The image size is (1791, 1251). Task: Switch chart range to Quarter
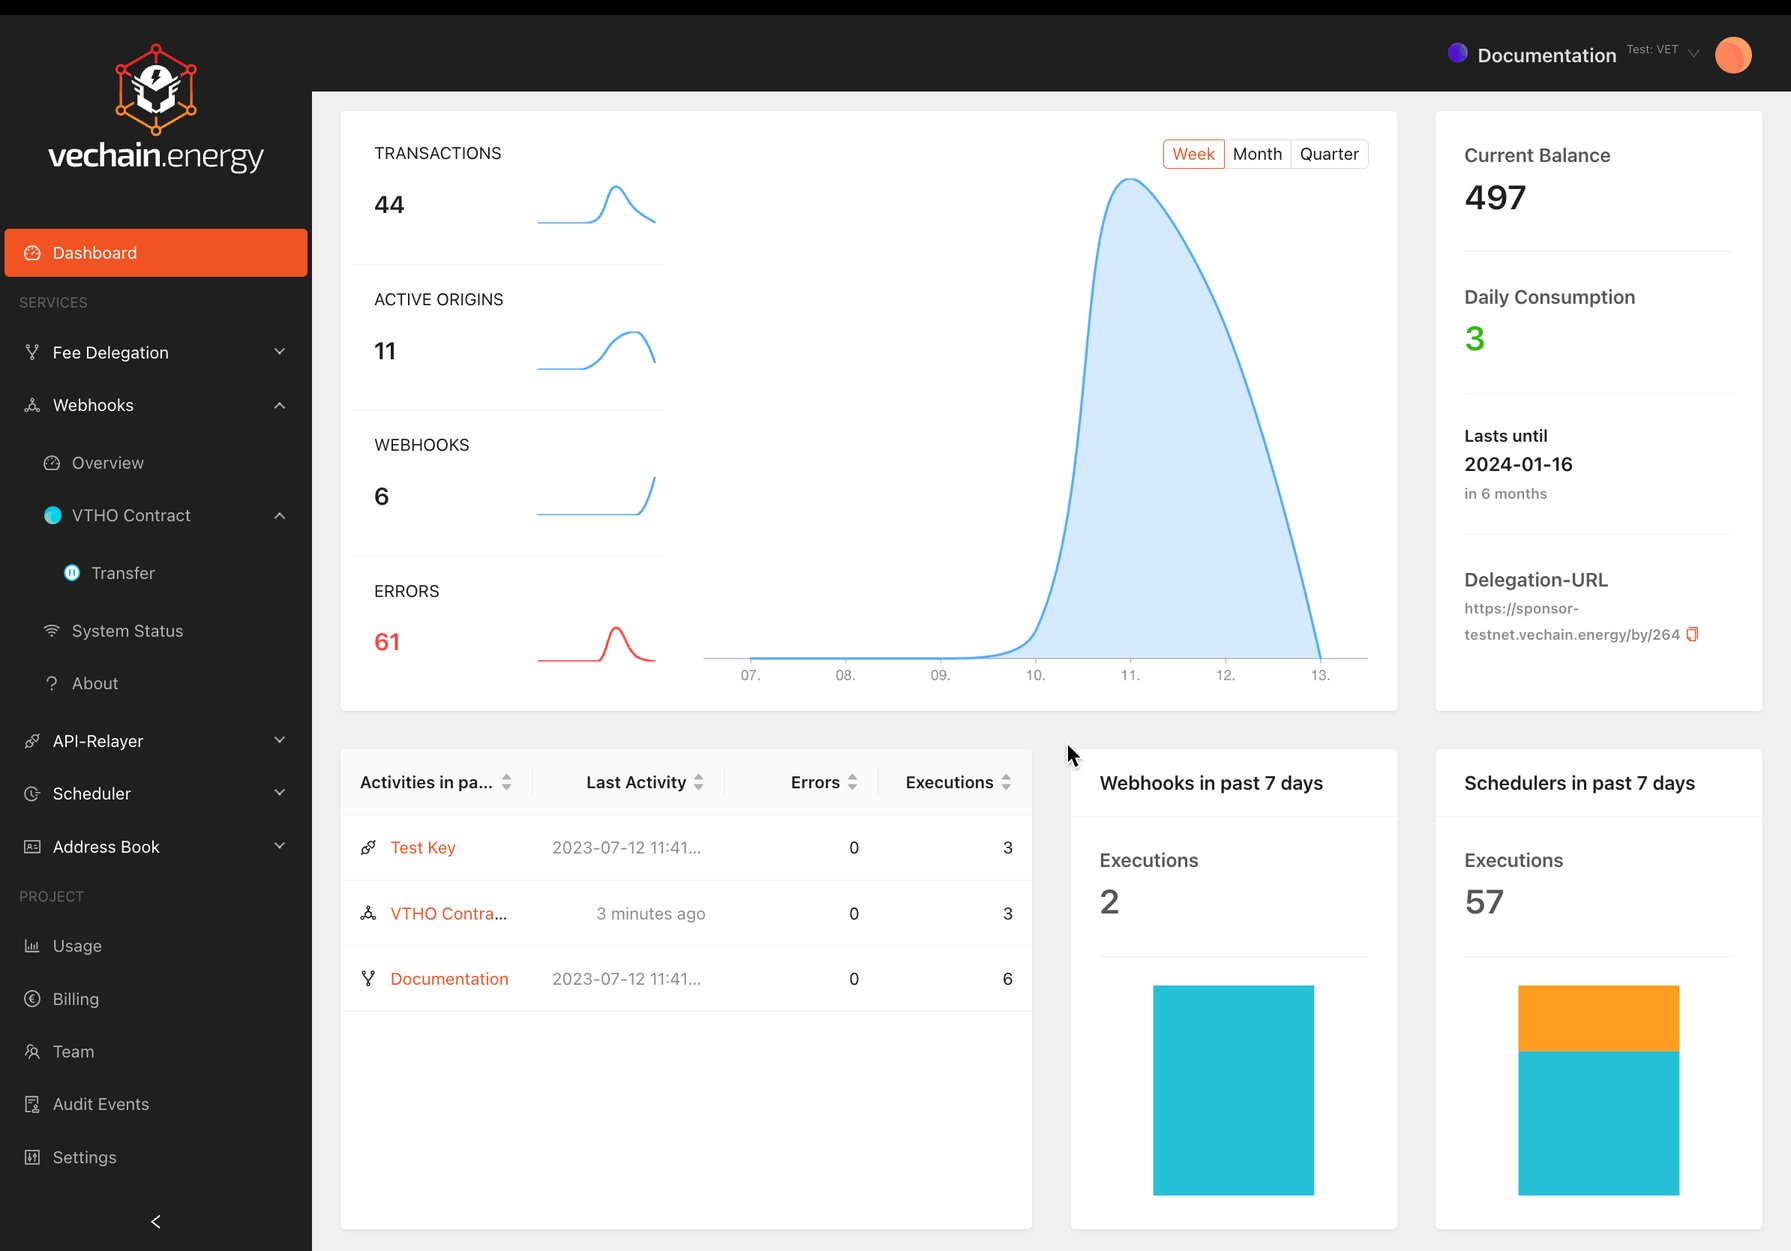click(x=1328, y=154)
